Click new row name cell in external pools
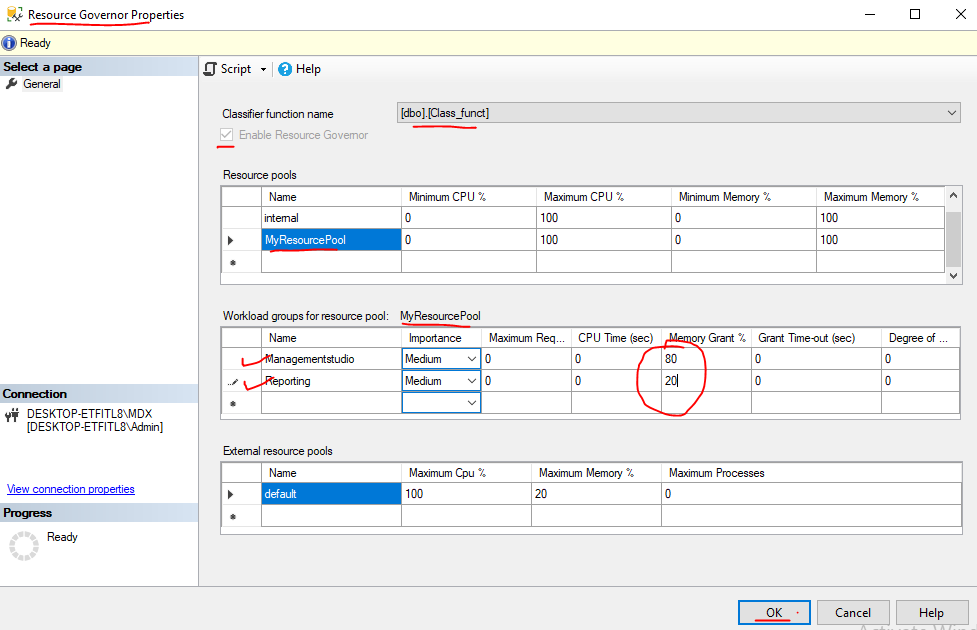977x630 pixels. 331,516
